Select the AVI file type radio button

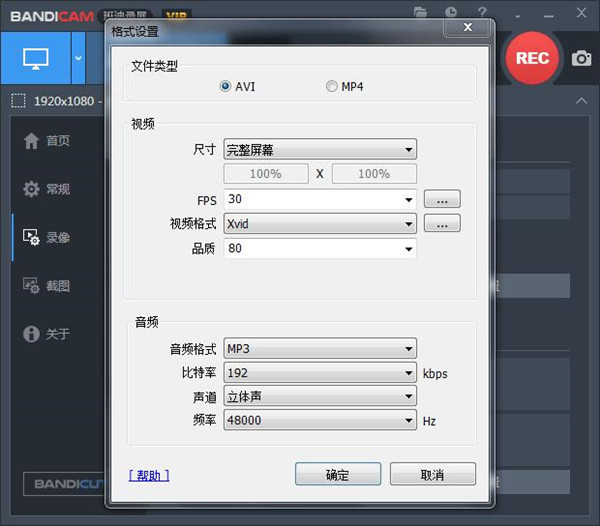225,86
